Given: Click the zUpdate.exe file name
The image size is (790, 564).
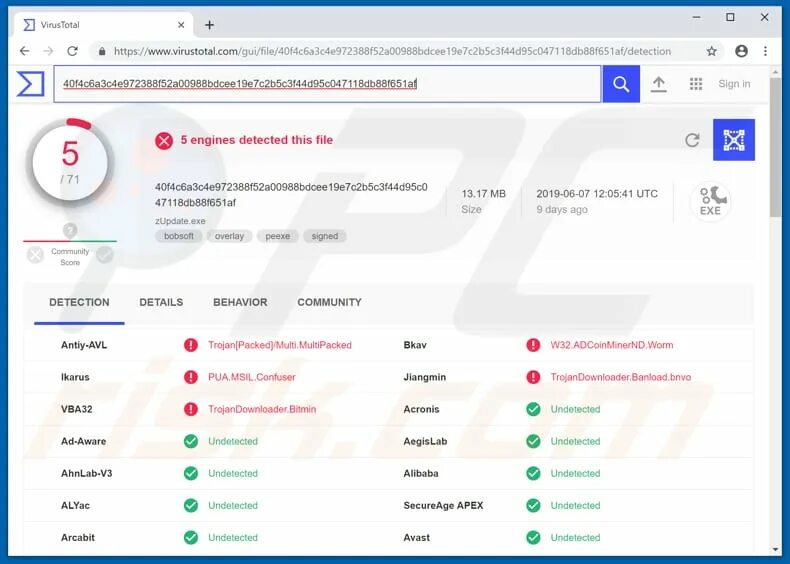Looking at the screenshot, I should click(180, 221).
